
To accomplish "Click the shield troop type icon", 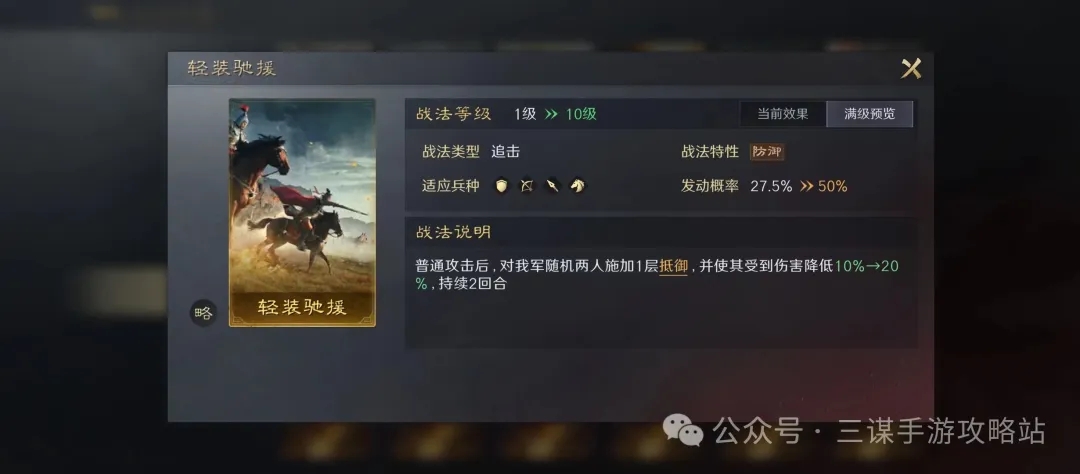I will (501, 185).
